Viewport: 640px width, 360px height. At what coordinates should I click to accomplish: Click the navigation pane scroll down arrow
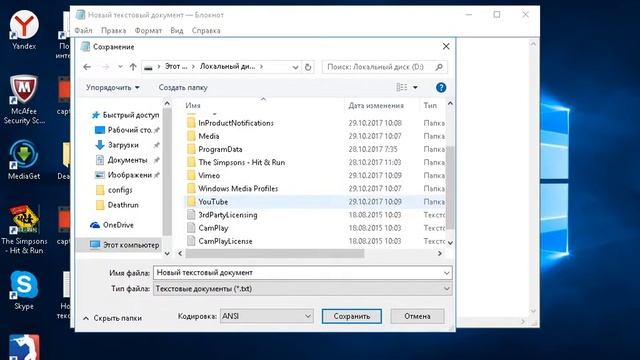click(167, 253)
